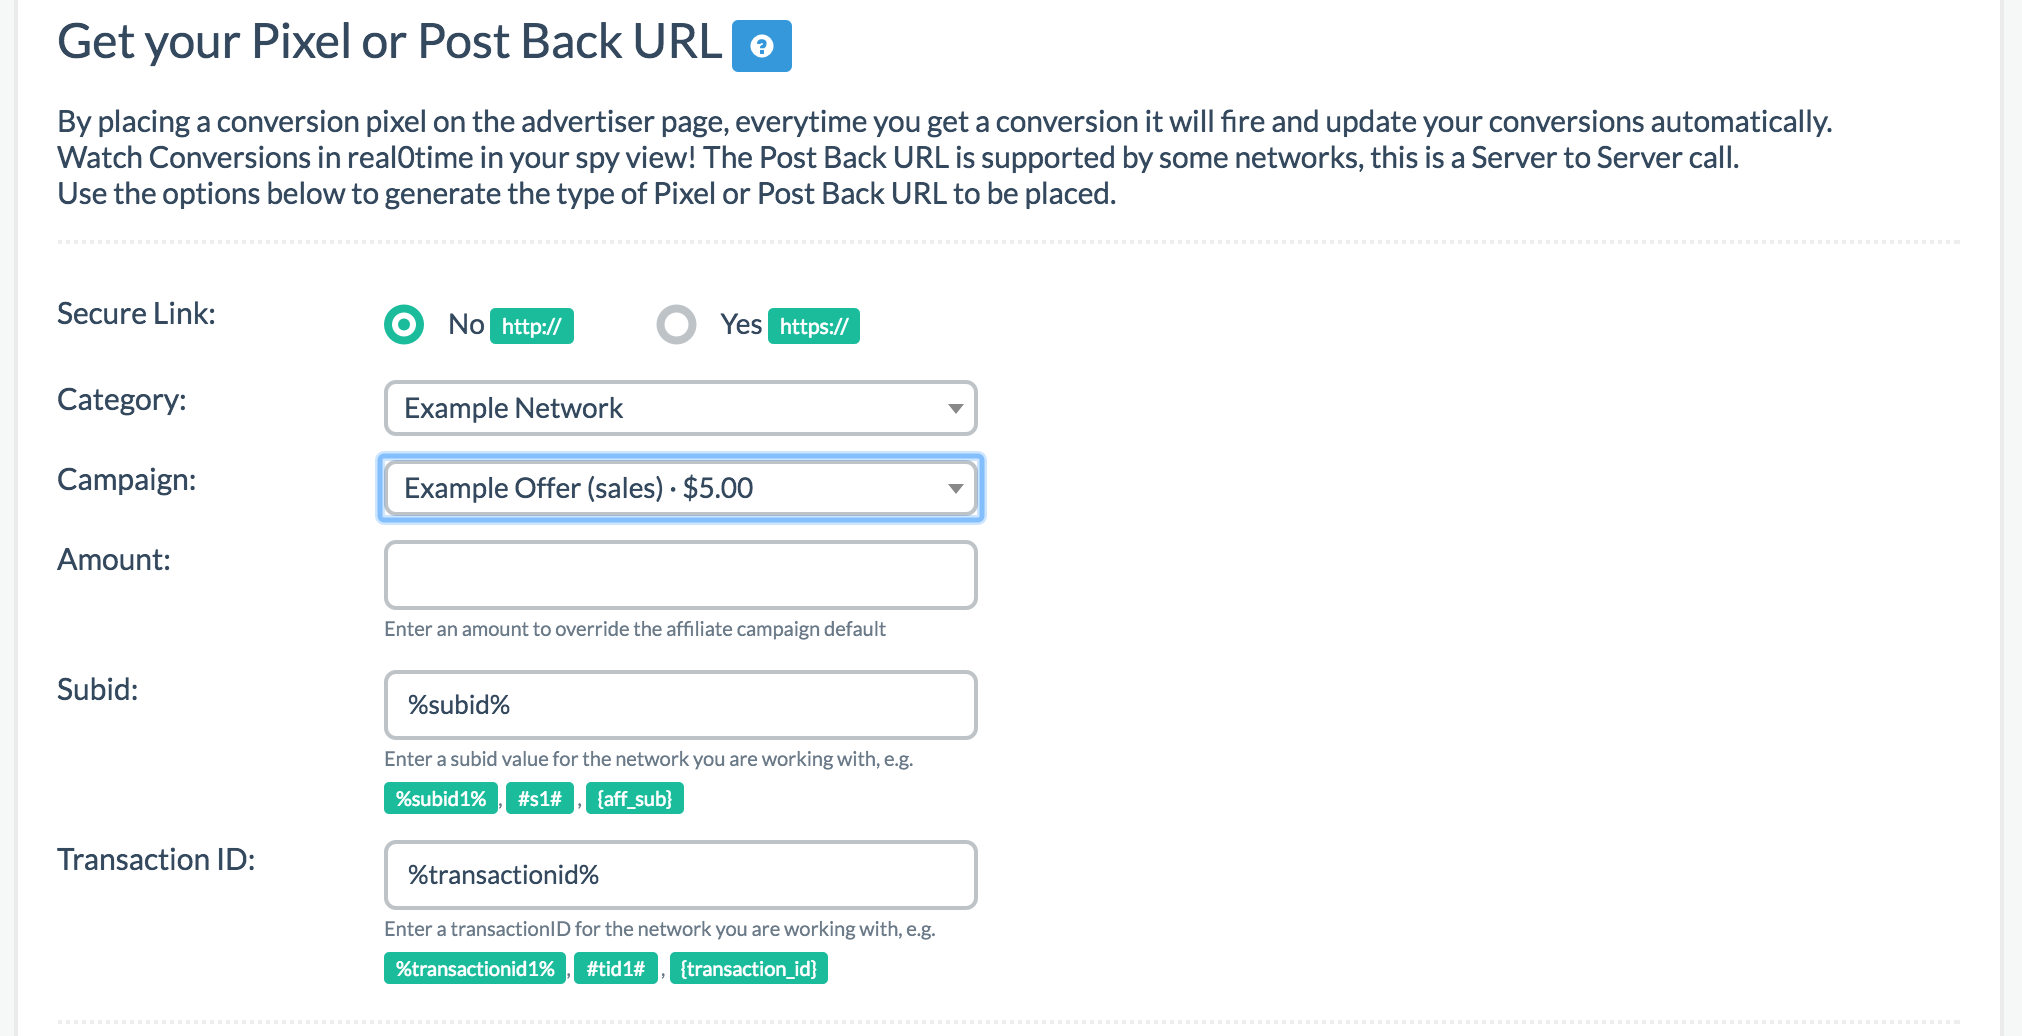Focus the Amount input field
Screen dimensions: 2022x1036
(x=680, y=575)
